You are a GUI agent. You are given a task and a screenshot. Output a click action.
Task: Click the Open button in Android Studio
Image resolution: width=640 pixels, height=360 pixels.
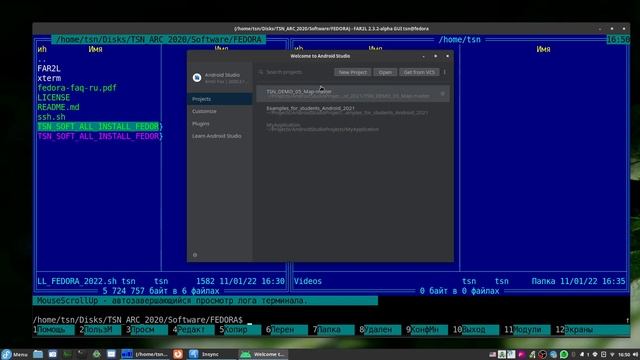coord(385,72)
